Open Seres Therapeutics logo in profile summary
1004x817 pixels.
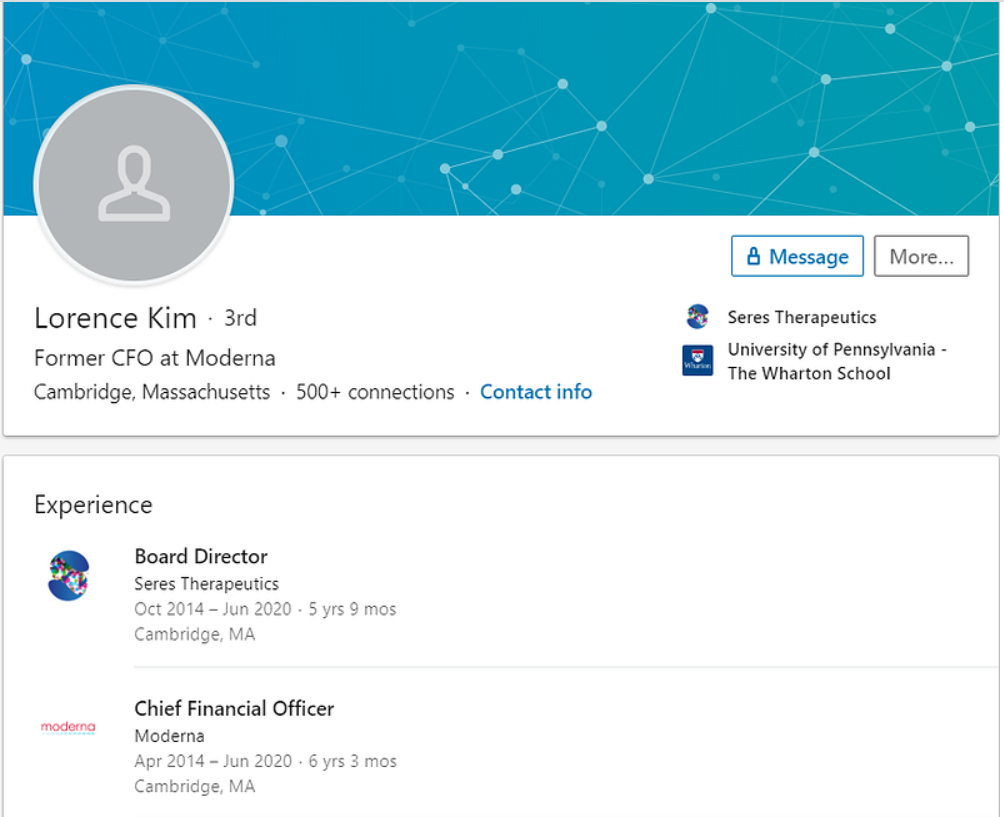pyautogui.click(x=697, y=316)
